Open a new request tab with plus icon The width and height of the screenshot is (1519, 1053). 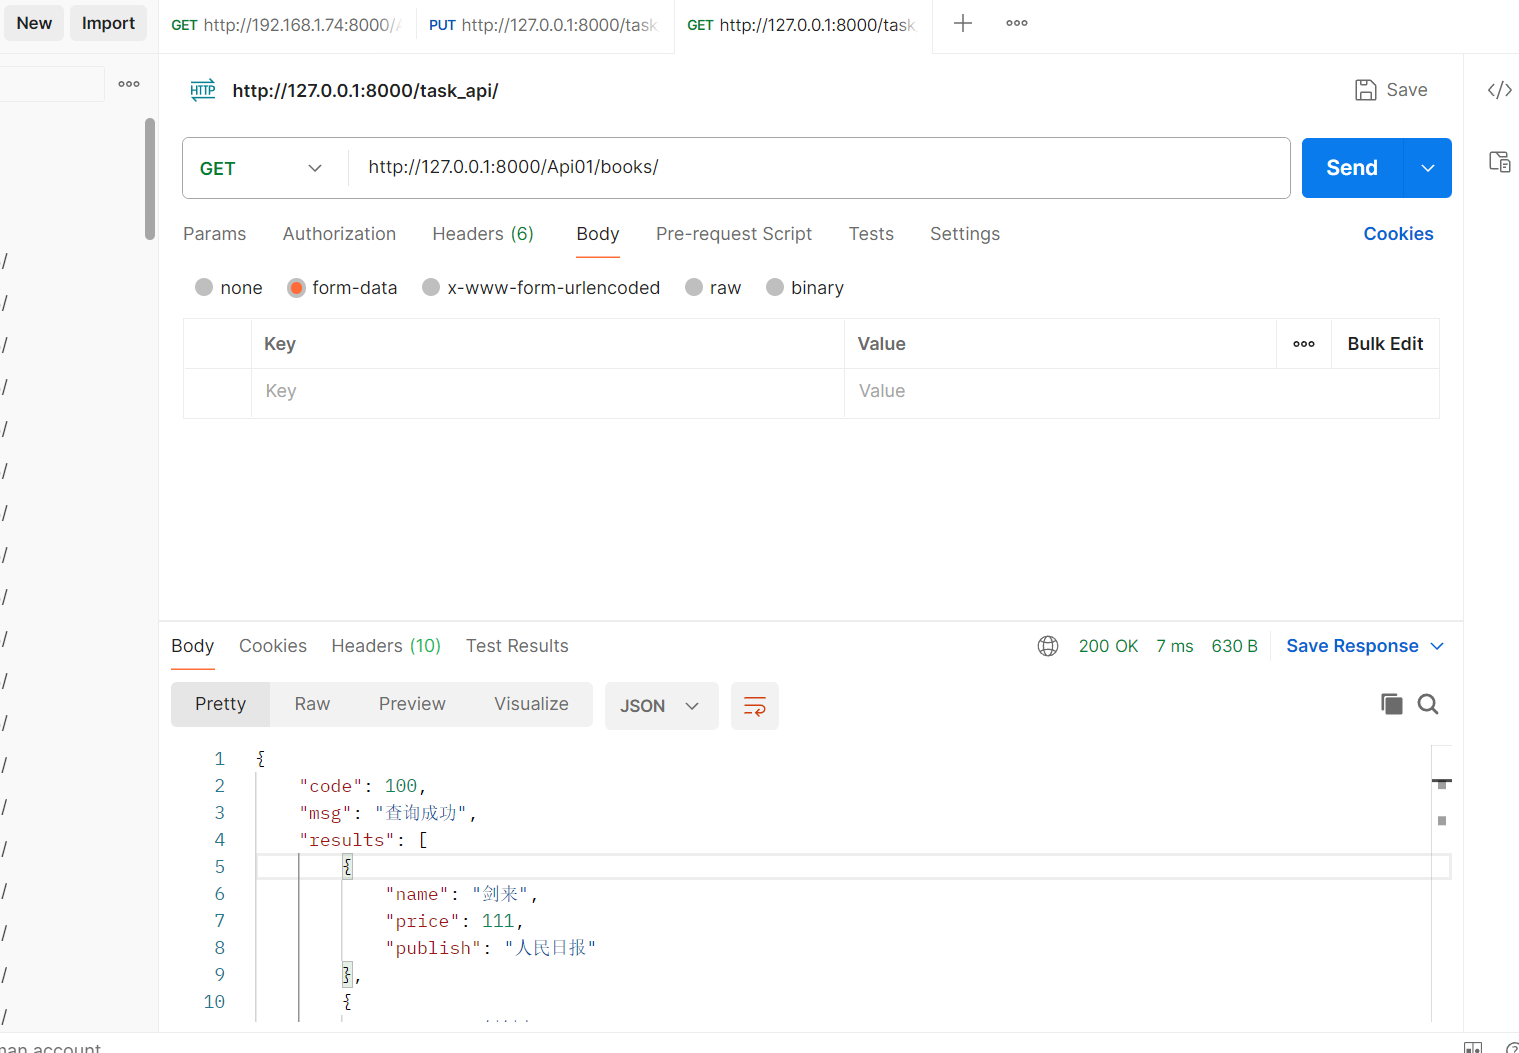(x=962, y=23)
